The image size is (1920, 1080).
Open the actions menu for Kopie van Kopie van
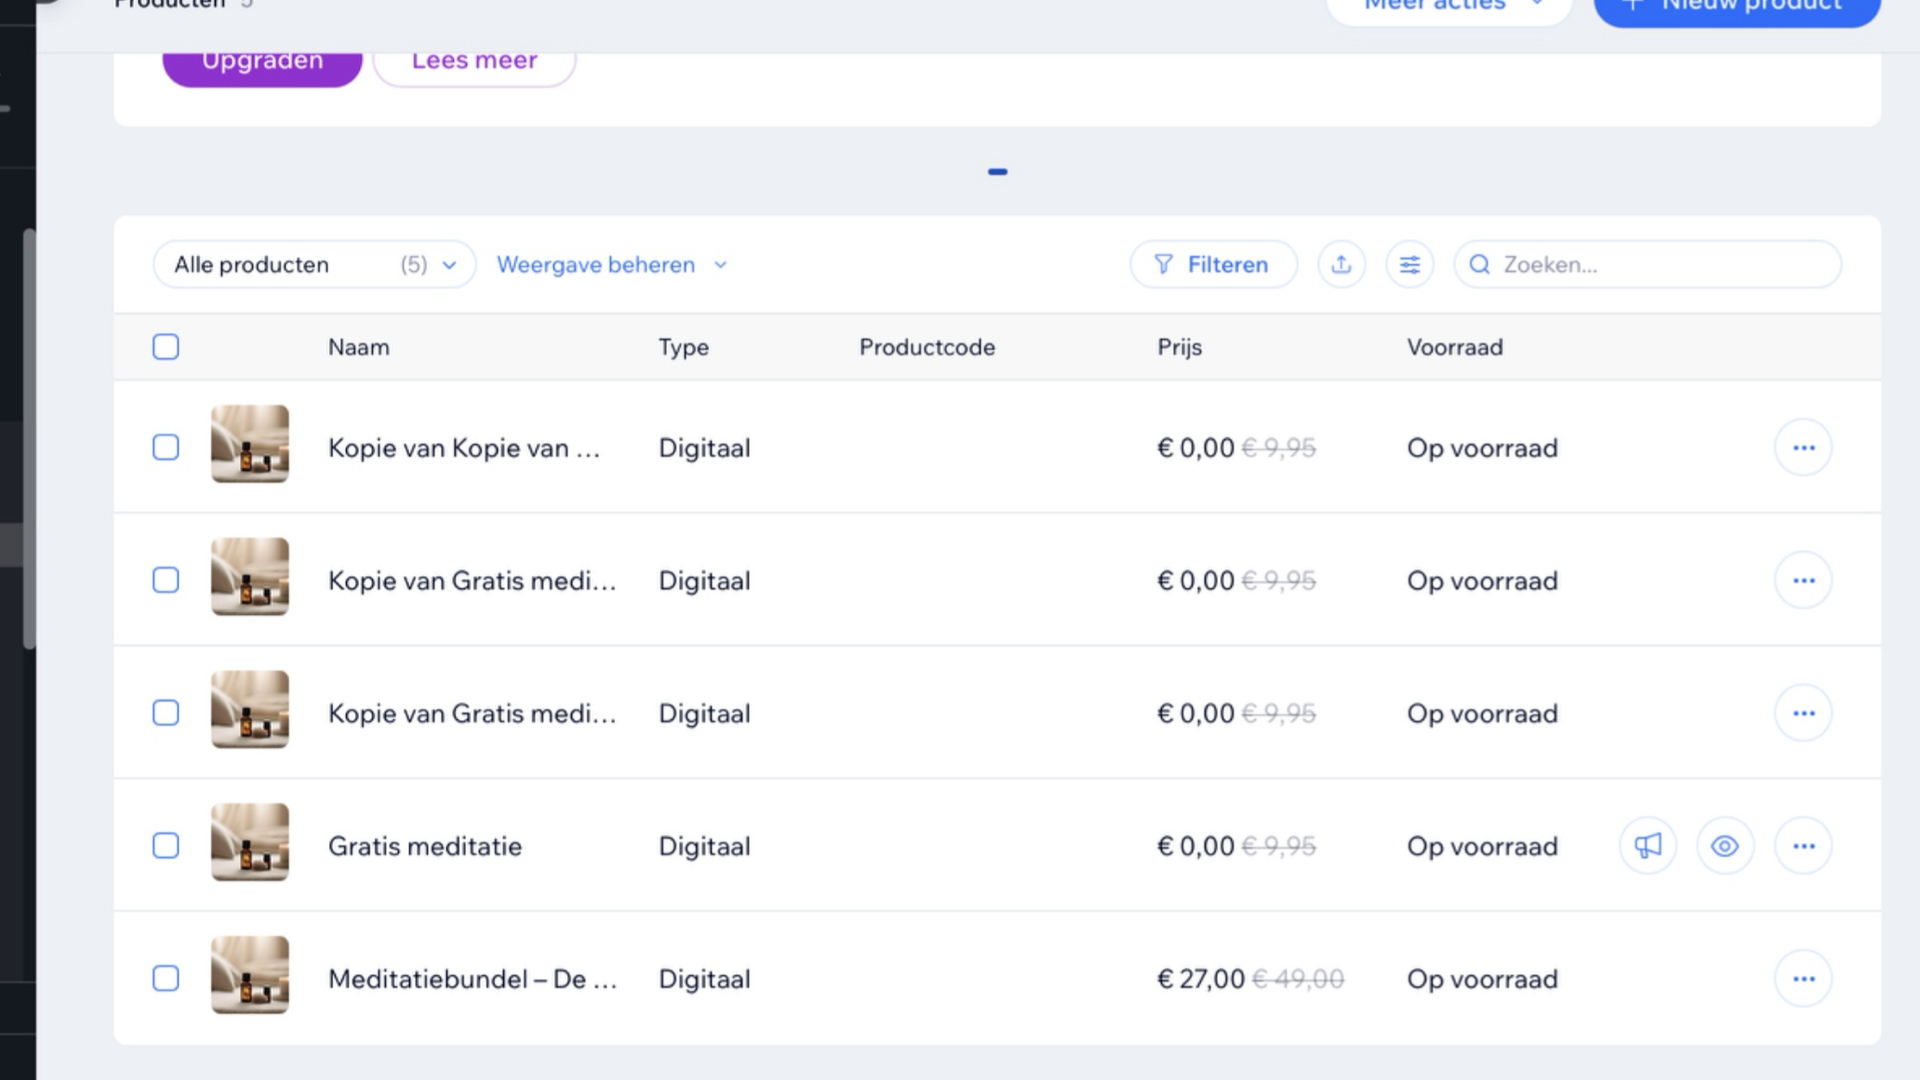point(1803,447)
